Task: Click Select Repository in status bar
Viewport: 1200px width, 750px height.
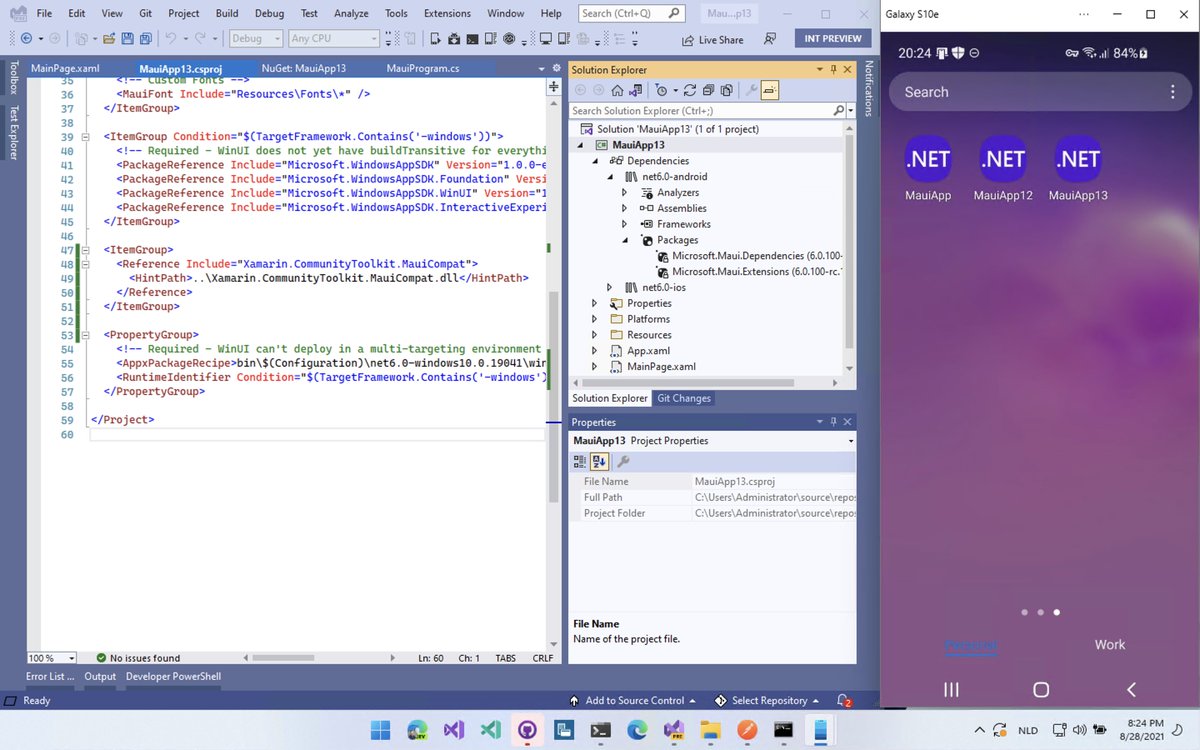Action: click(767, 700)
